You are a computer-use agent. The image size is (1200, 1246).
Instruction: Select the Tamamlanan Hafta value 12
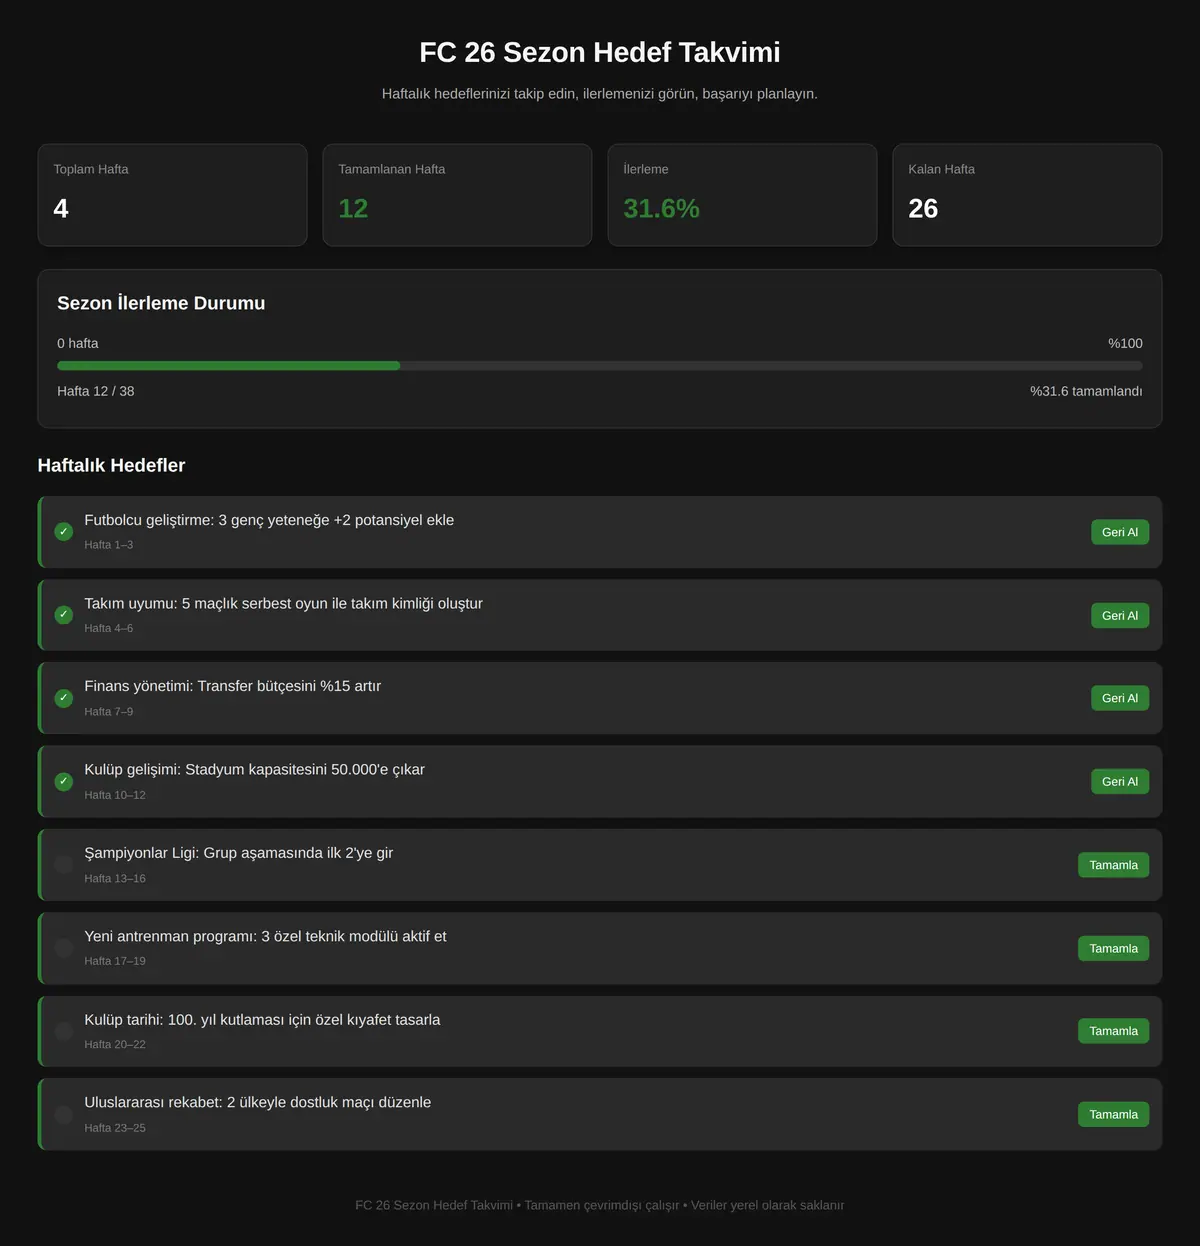click(x=353, y=208)
